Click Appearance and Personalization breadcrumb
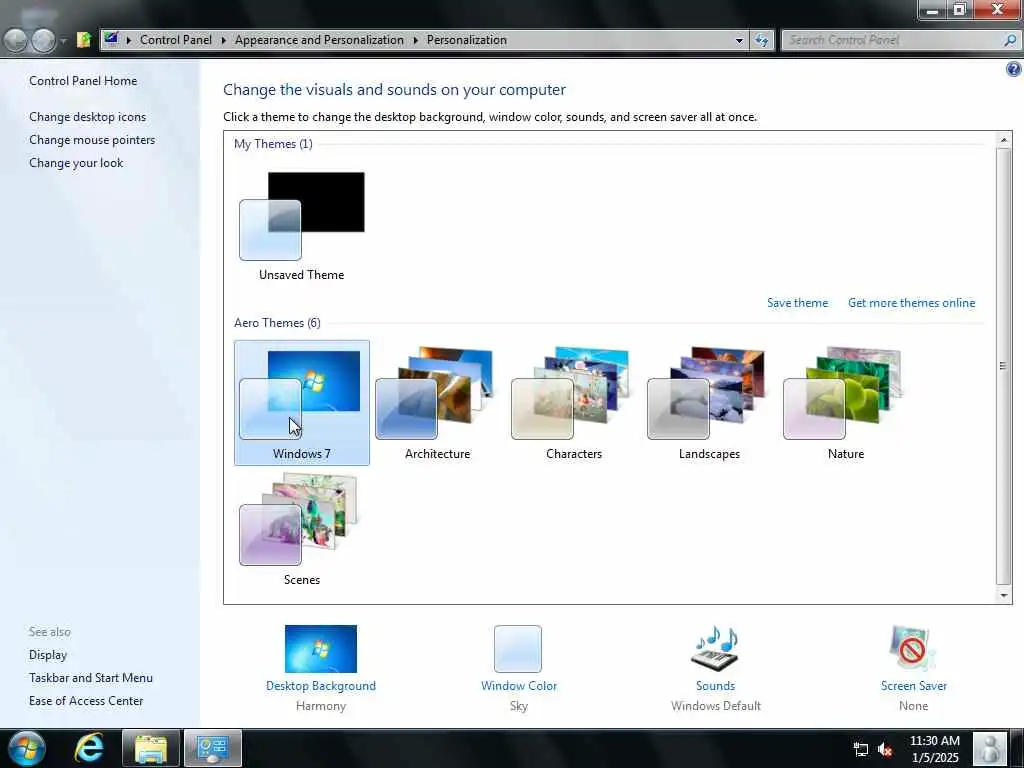 point(319,40)
